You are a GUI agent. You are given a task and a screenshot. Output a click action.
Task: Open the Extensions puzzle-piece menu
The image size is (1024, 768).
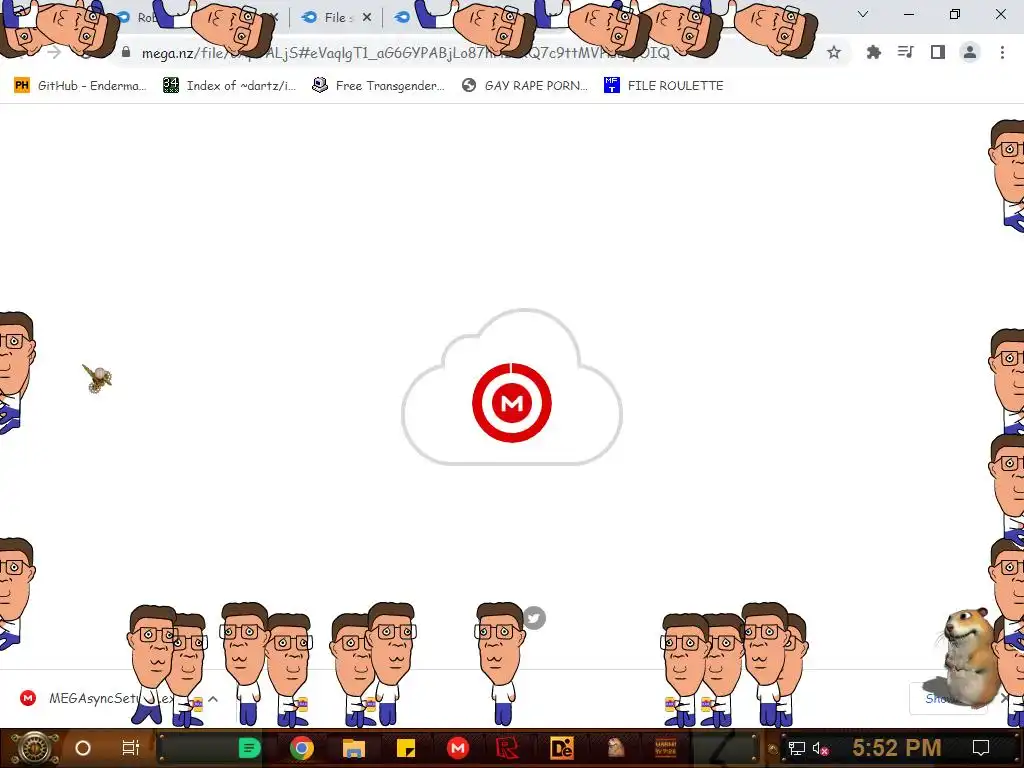(873, 52)
